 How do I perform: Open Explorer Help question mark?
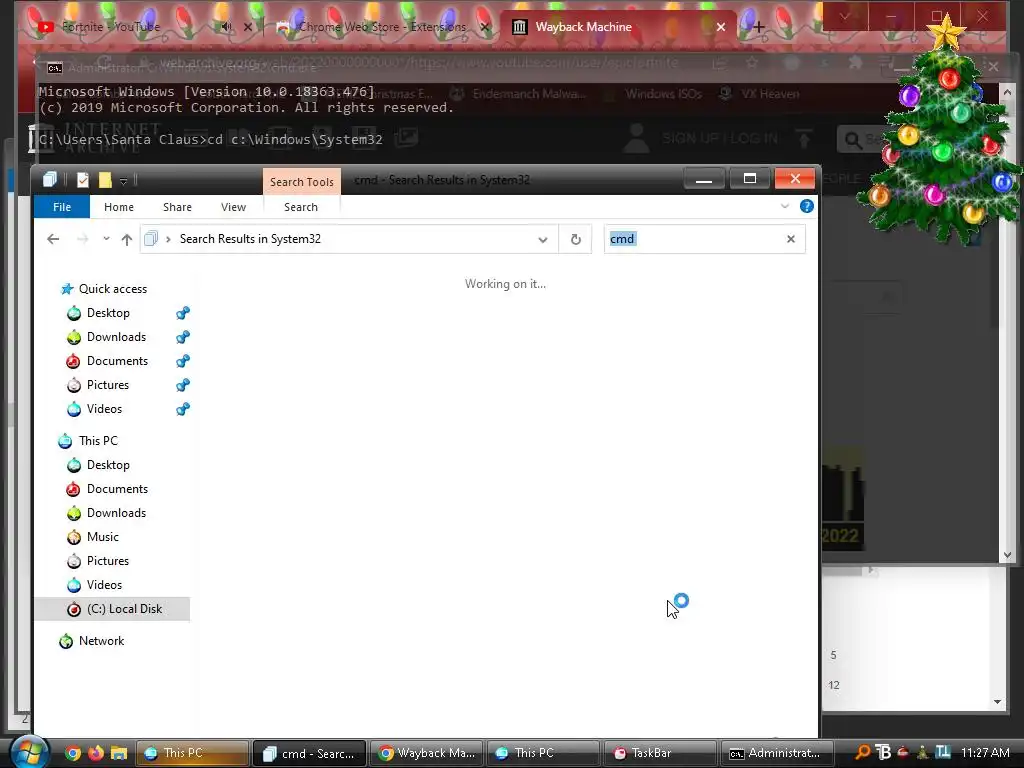coord(807,206)
